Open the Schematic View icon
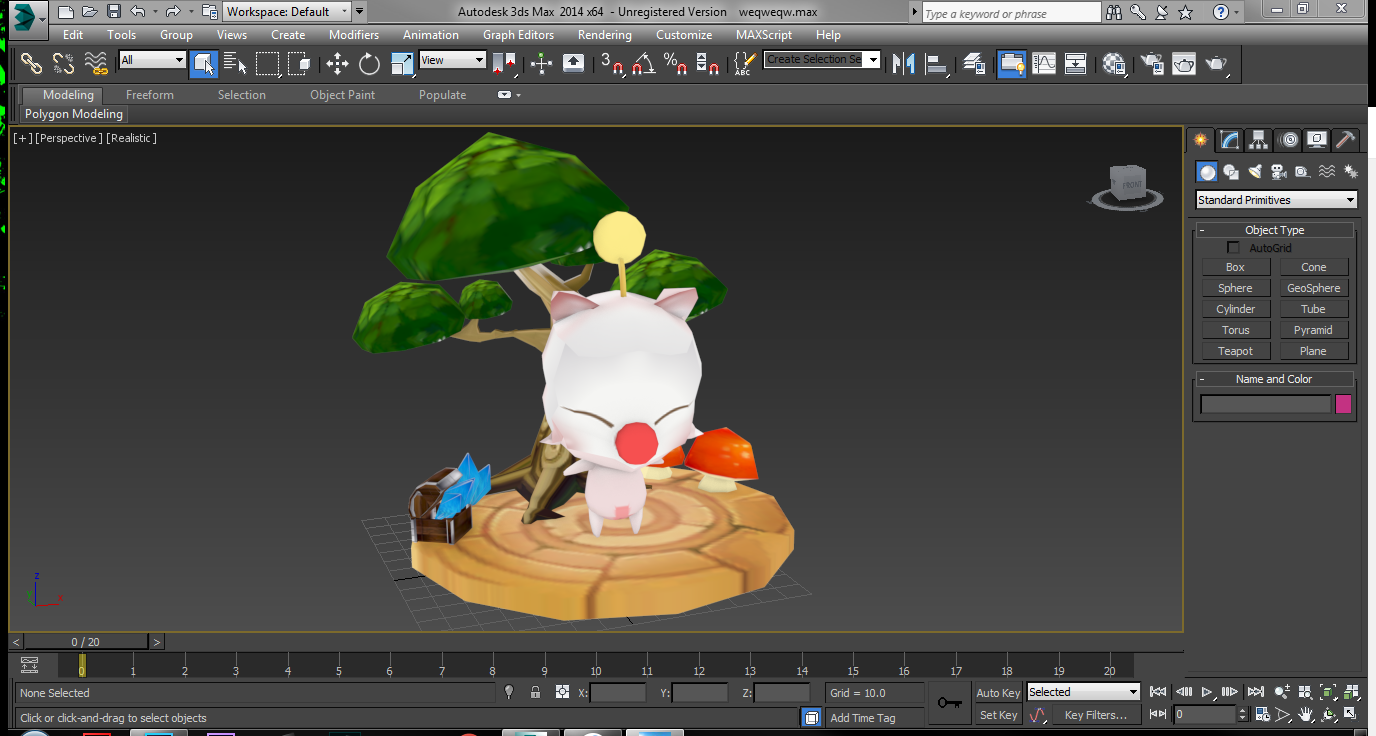Screen dimensions: 1376x736 click(x=1076, y=64)
